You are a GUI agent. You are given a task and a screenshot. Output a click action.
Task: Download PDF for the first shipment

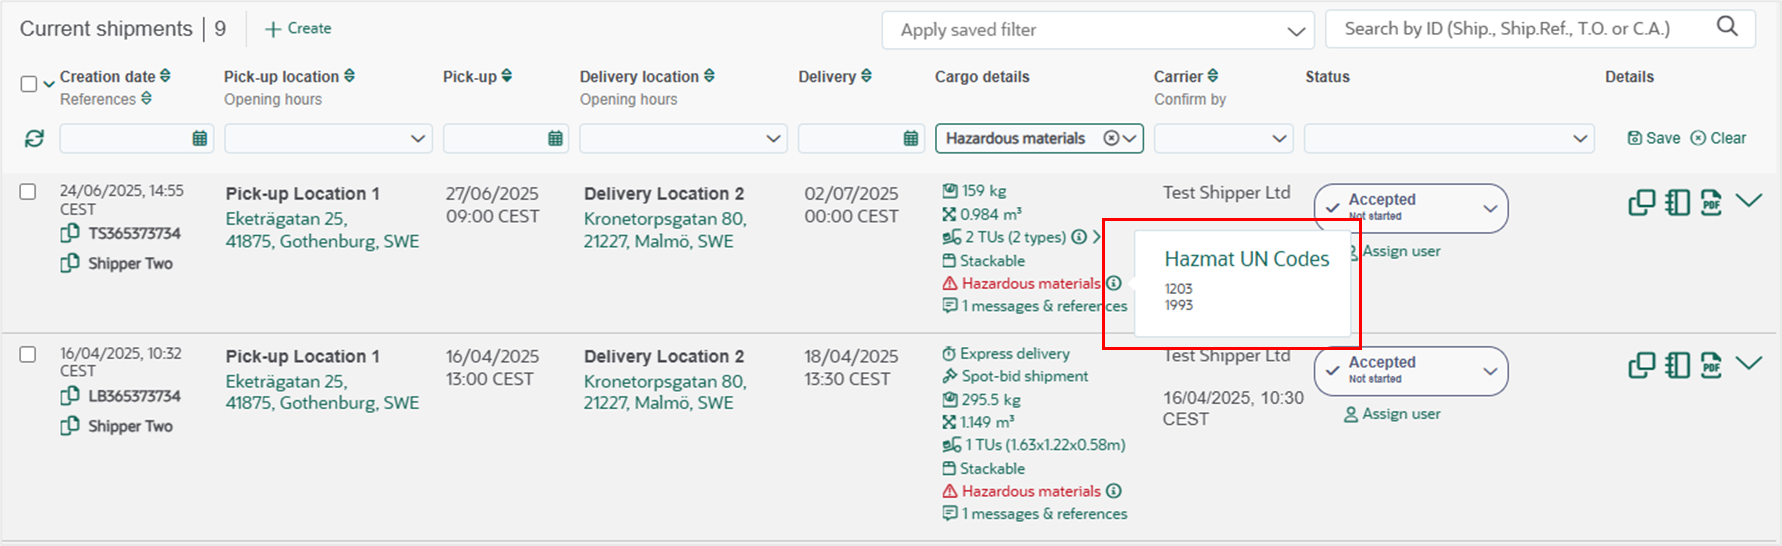(x=1711, y=202)
